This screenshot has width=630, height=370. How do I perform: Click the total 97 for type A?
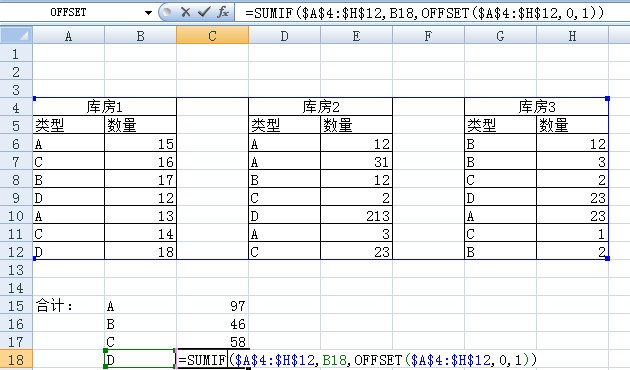tap(213, 305)
